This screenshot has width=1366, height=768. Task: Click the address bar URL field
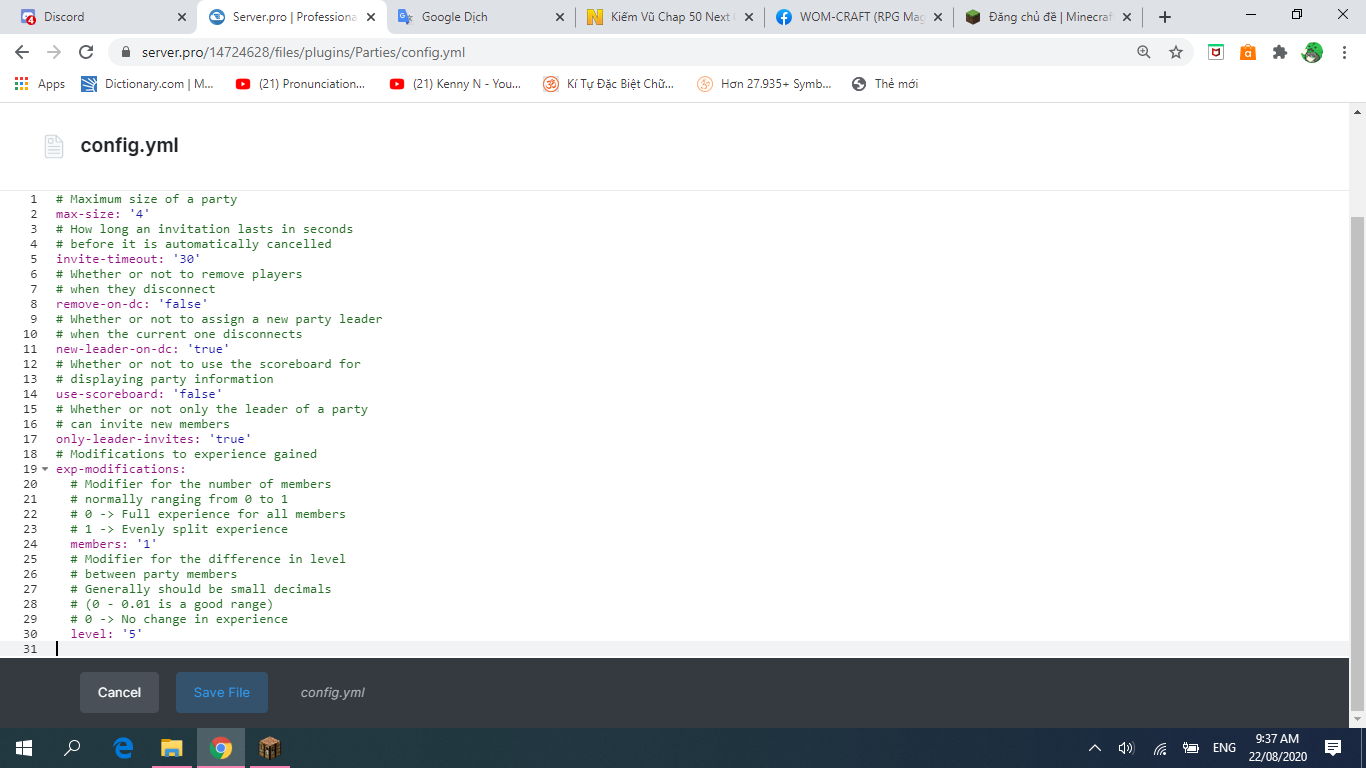click(620, 52)
